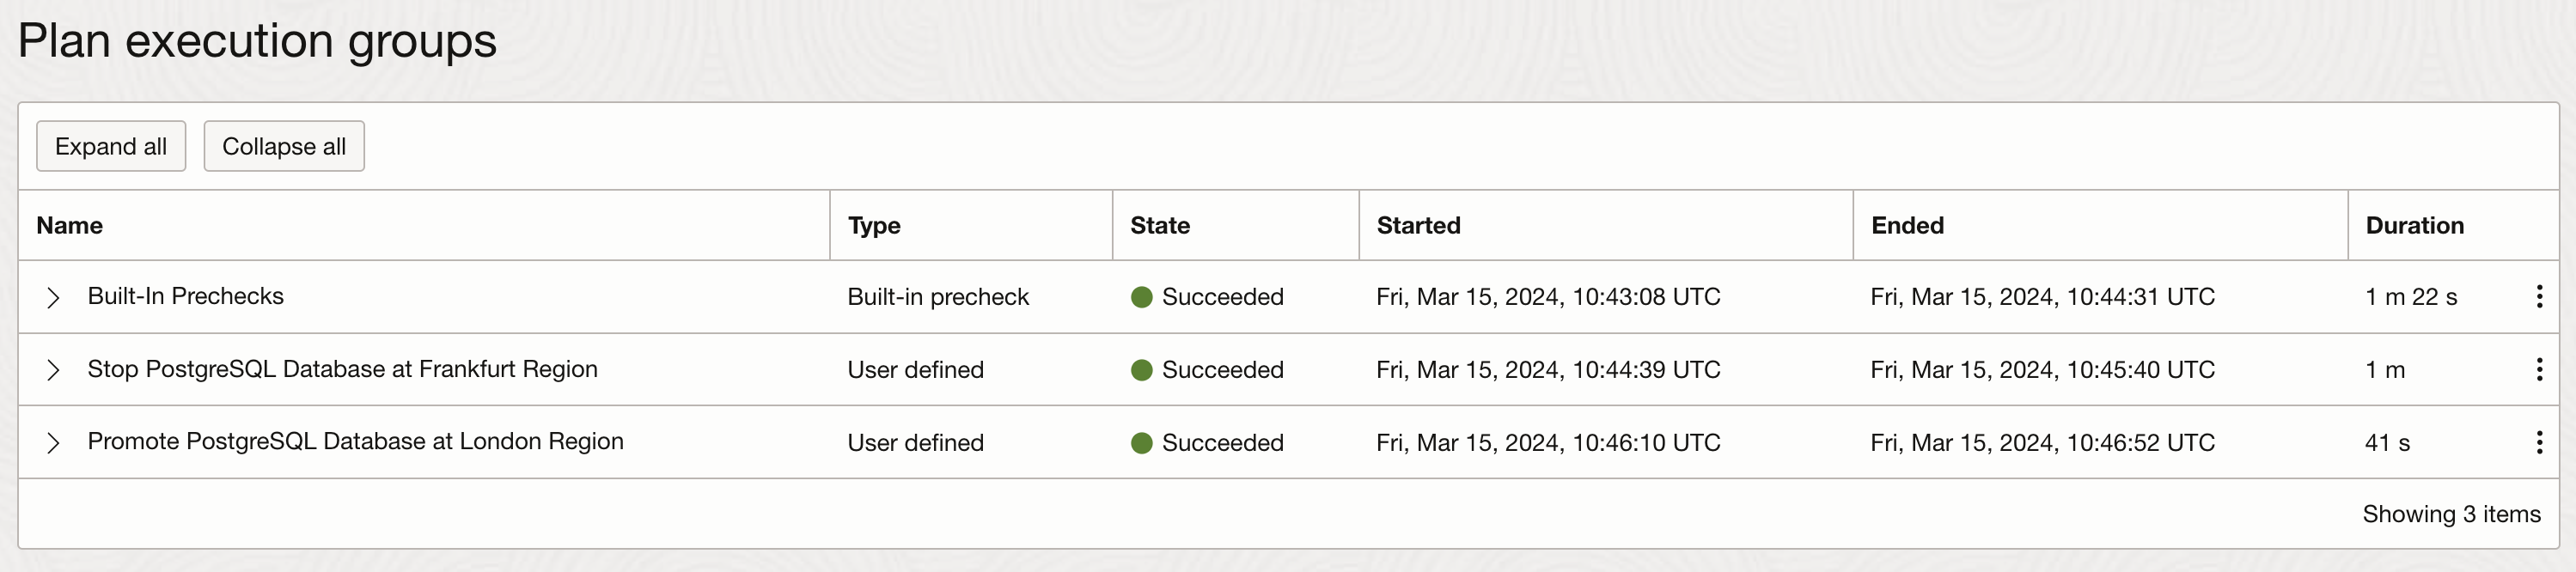
Task: Open actions menu for Built-In Prechecks row
Action: point(2539,296)
